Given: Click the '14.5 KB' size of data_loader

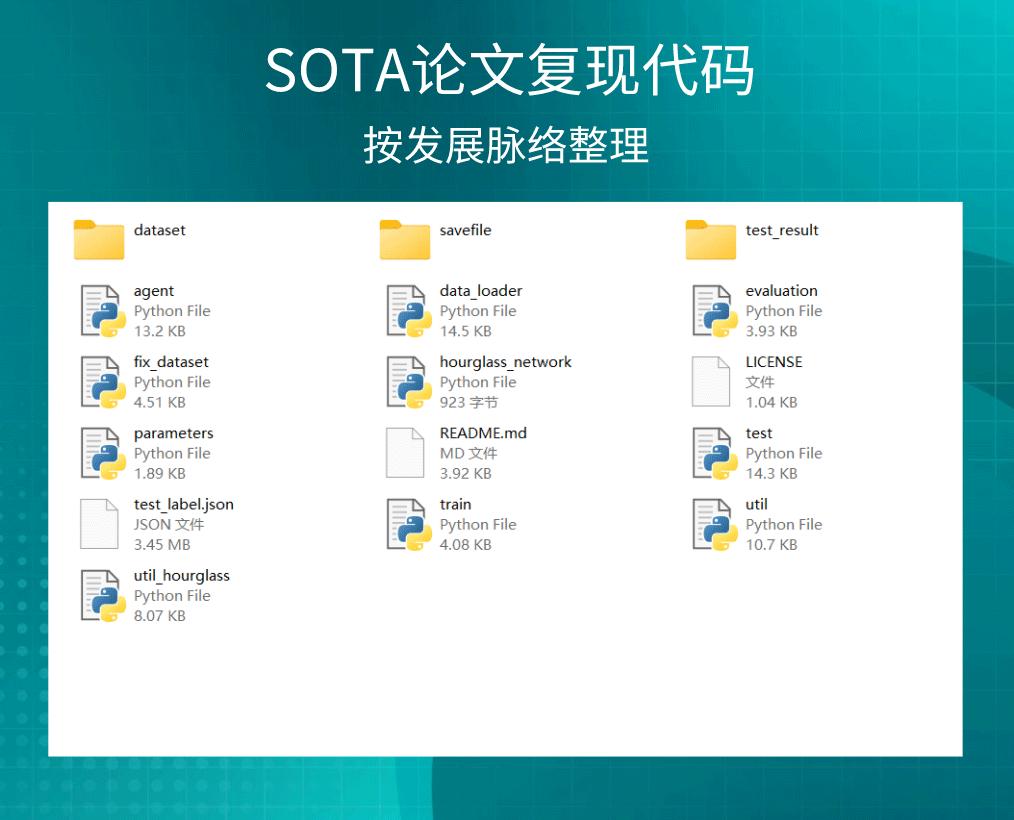Looking at the screenshot, I should point(466,331).
